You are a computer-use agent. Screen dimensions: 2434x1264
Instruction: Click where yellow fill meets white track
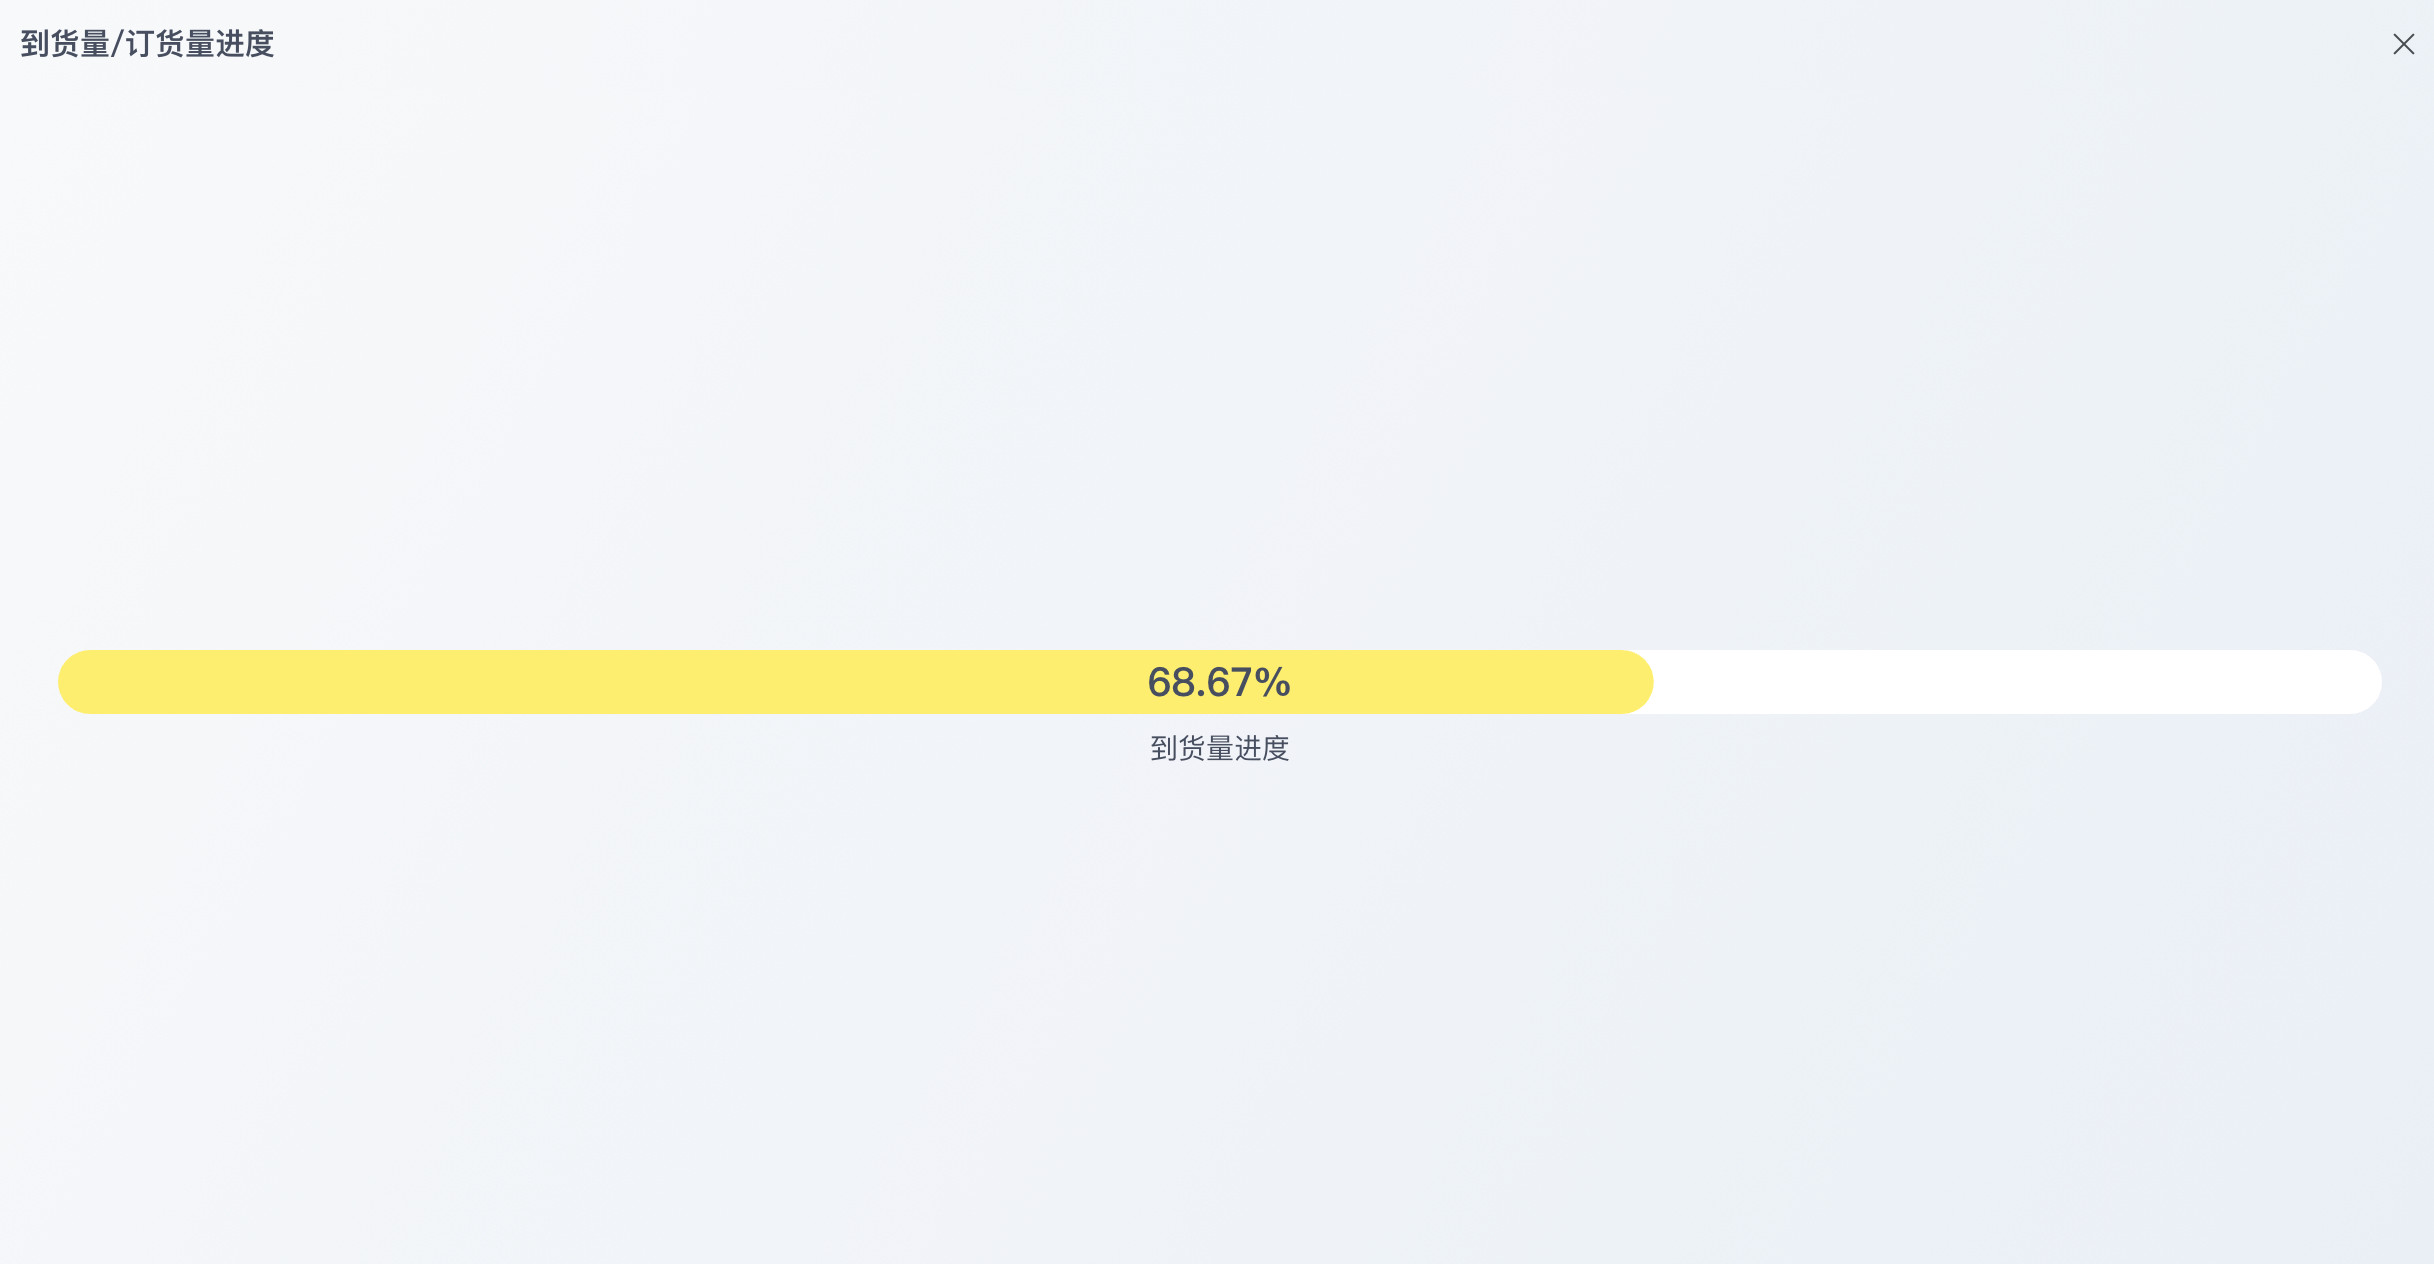[x=1650, y=682]
